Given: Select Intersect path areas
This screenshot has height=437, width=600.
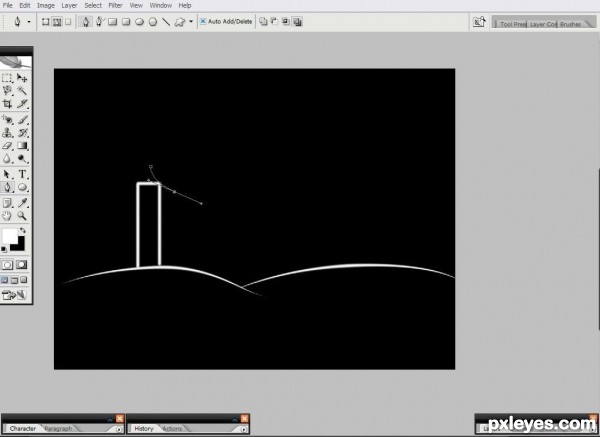Looking at the screenshot, I should pyautogui.click(x=286, y=21).
